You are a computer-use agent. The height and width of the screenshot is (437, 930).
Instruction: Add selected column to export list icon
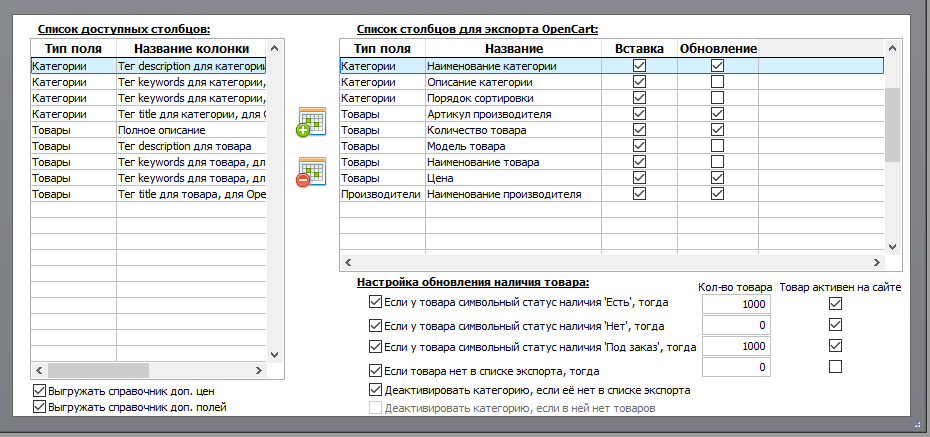(x=311, y=122)
